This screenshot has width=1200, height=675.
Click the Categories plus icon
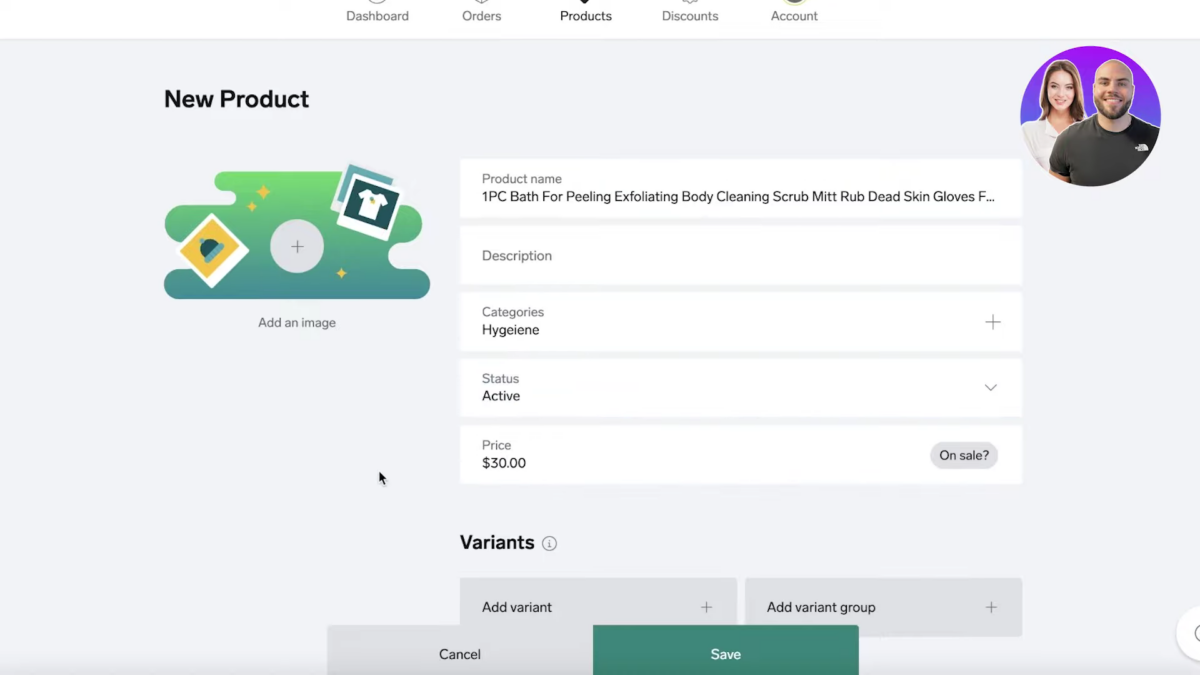click(992, 322)
